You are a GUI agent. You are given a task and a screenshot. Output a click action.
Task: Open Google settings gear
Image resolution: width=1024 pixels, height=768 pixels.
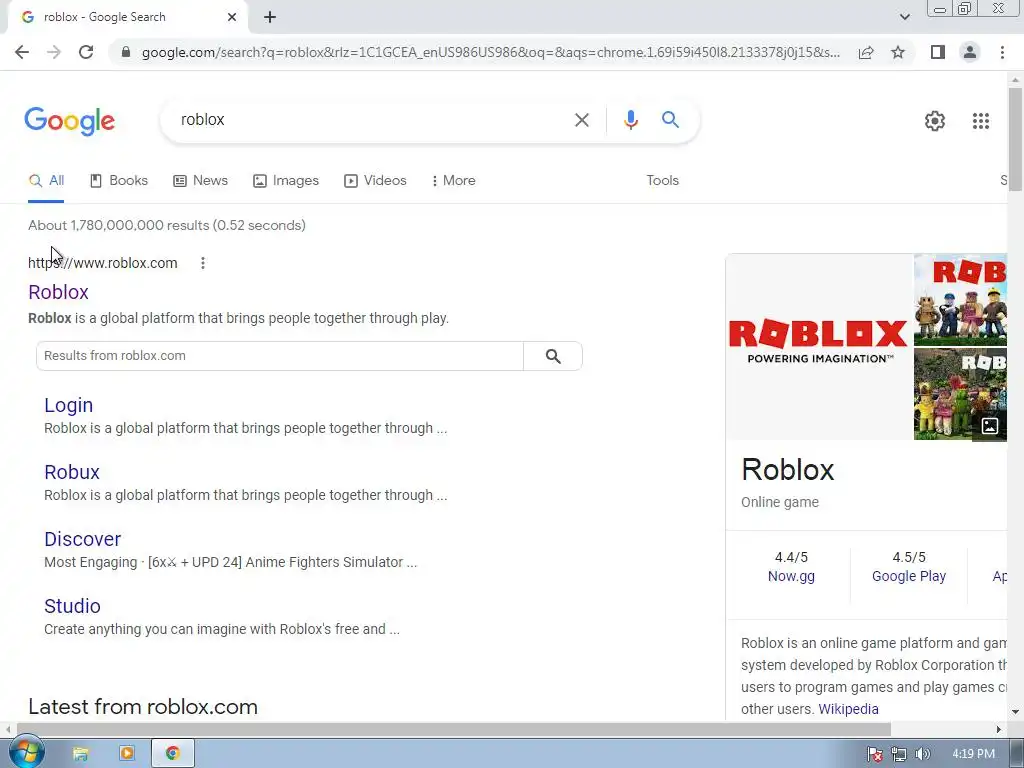(935, 121)
